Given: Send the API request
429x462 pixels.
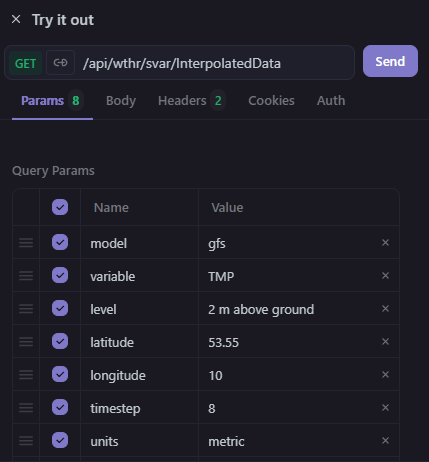Looking at the screenshot, I should click(390, 61).
